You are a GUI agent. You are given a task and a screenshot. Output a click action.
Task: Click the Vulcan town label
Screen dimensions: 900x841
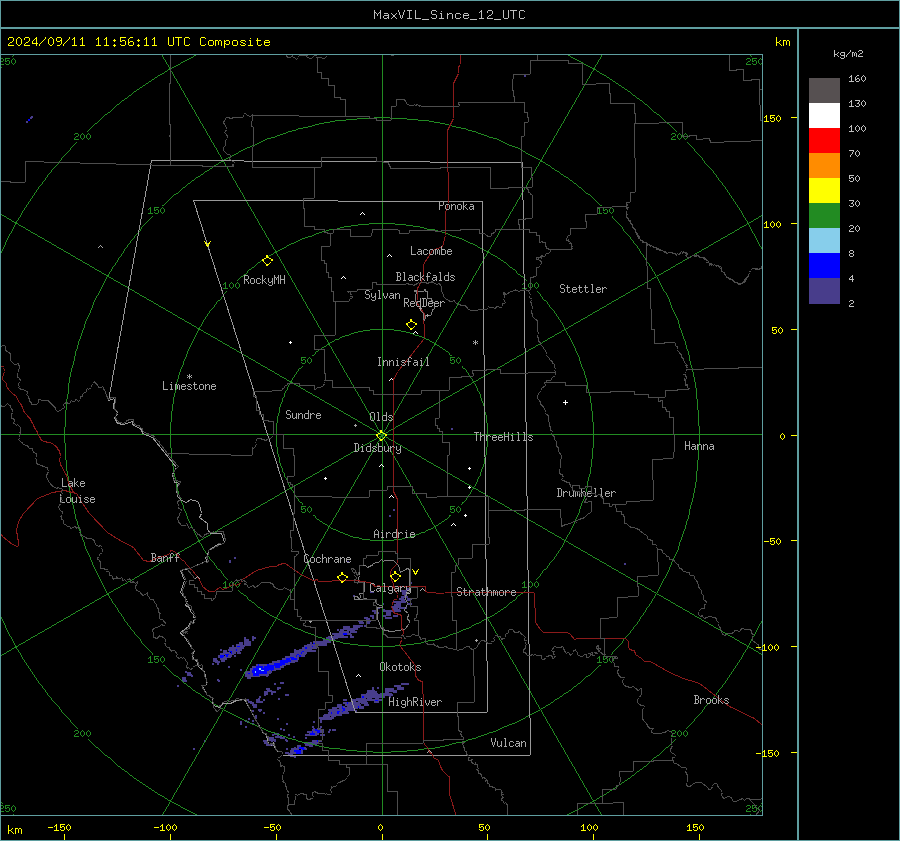[509, 743]
